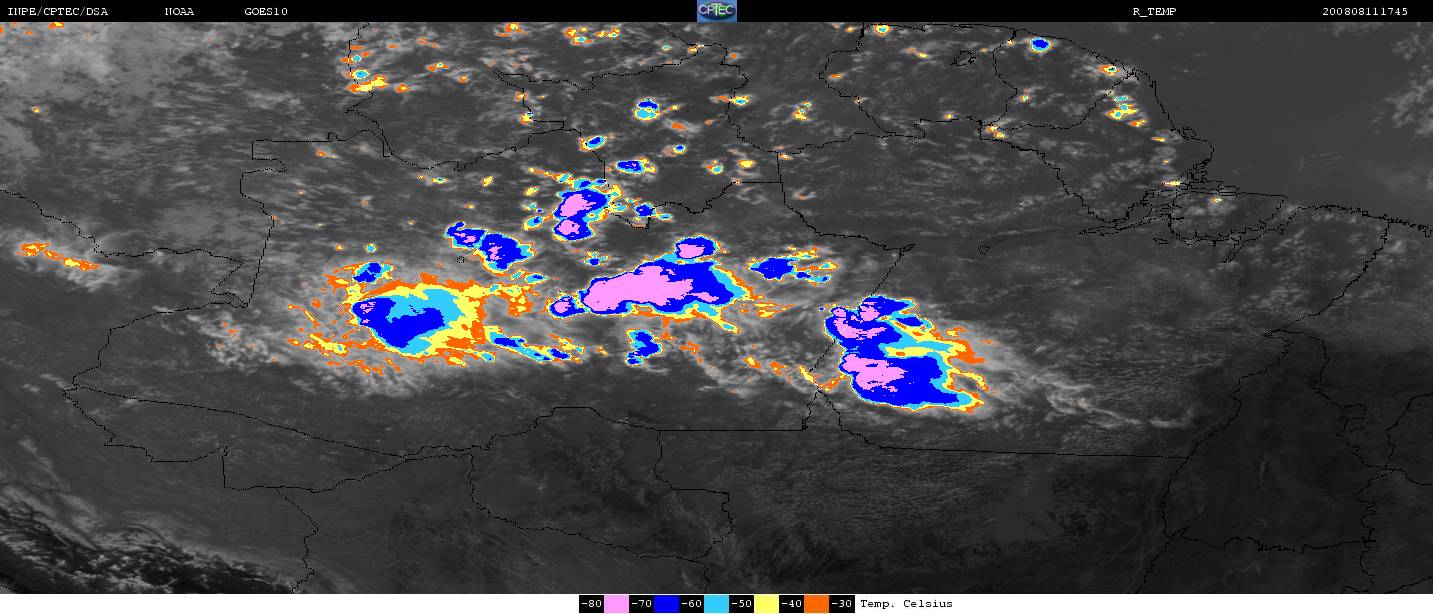The width and height of the screenshot is (1433, 614).
Task: Click the GOES10 satellite label
Action: pyautogui.click(x=266, y=12)
